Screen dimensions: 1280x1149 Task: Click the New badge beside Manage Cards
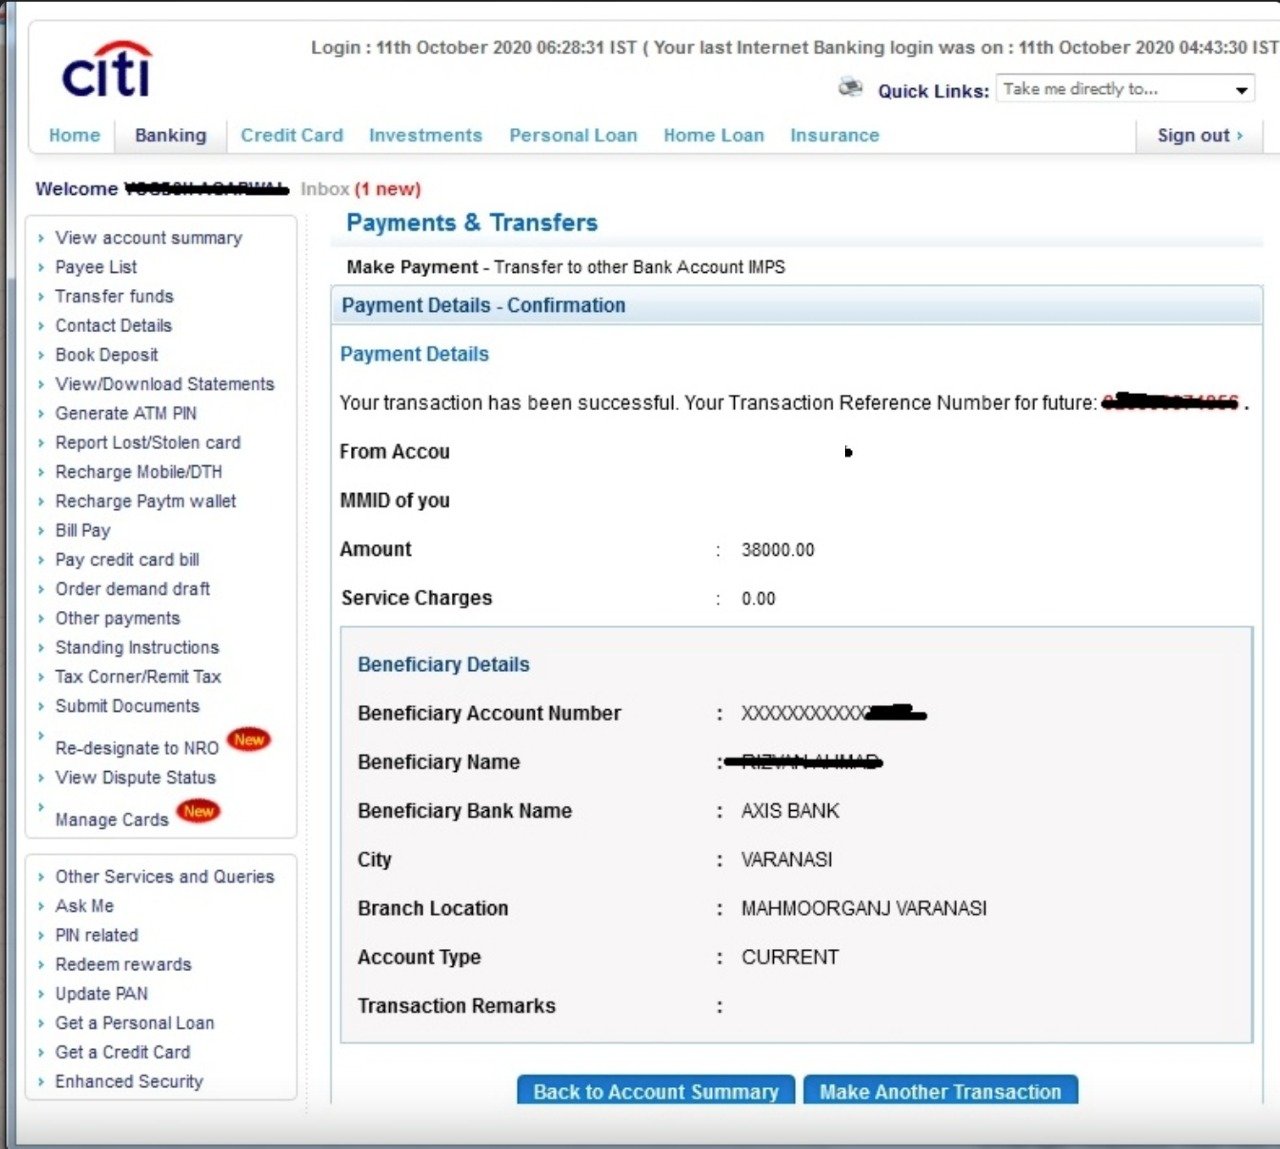pyautogui.click(x=198, y=811)
